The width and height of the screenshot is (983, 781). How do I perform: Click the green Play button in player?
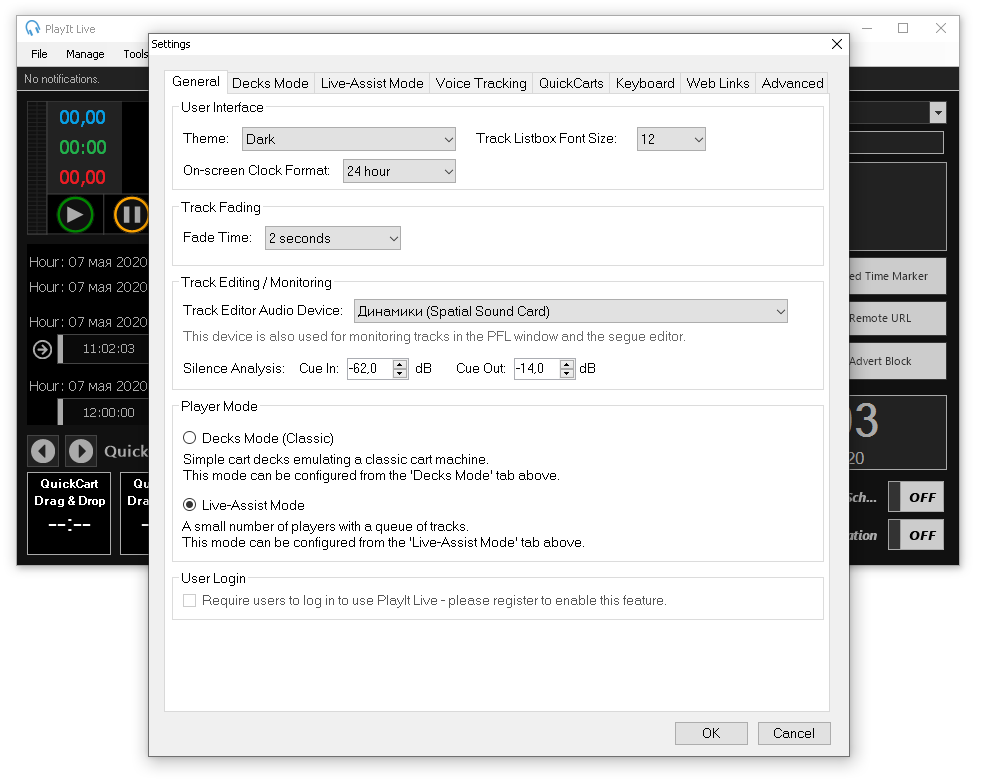75,214
